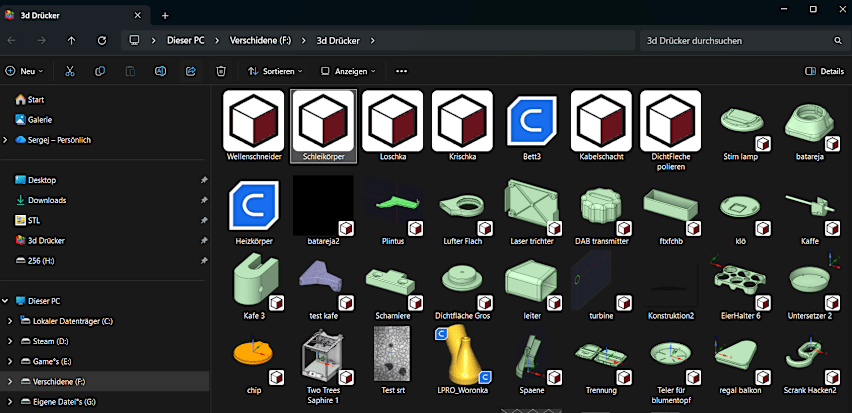Click the Paste clipboard icon in toolbar

point(130,71)
